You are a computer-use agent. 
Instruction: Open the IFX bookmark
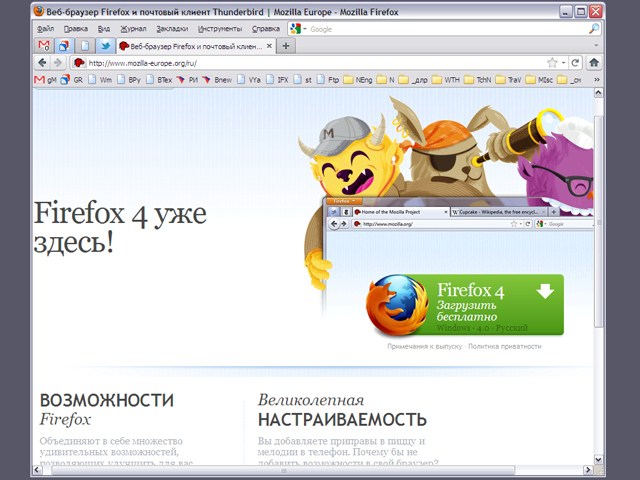tap(278, 80)
